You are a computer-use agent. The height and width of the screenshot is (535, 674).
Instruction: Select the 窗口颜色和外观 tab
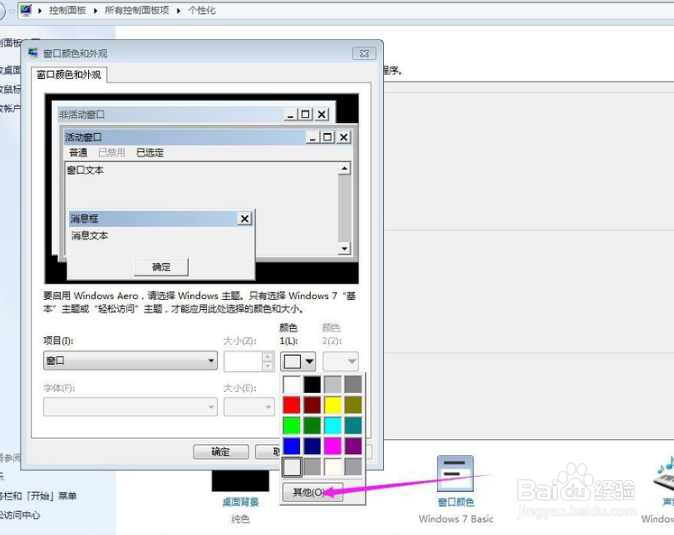click(69, 75)
